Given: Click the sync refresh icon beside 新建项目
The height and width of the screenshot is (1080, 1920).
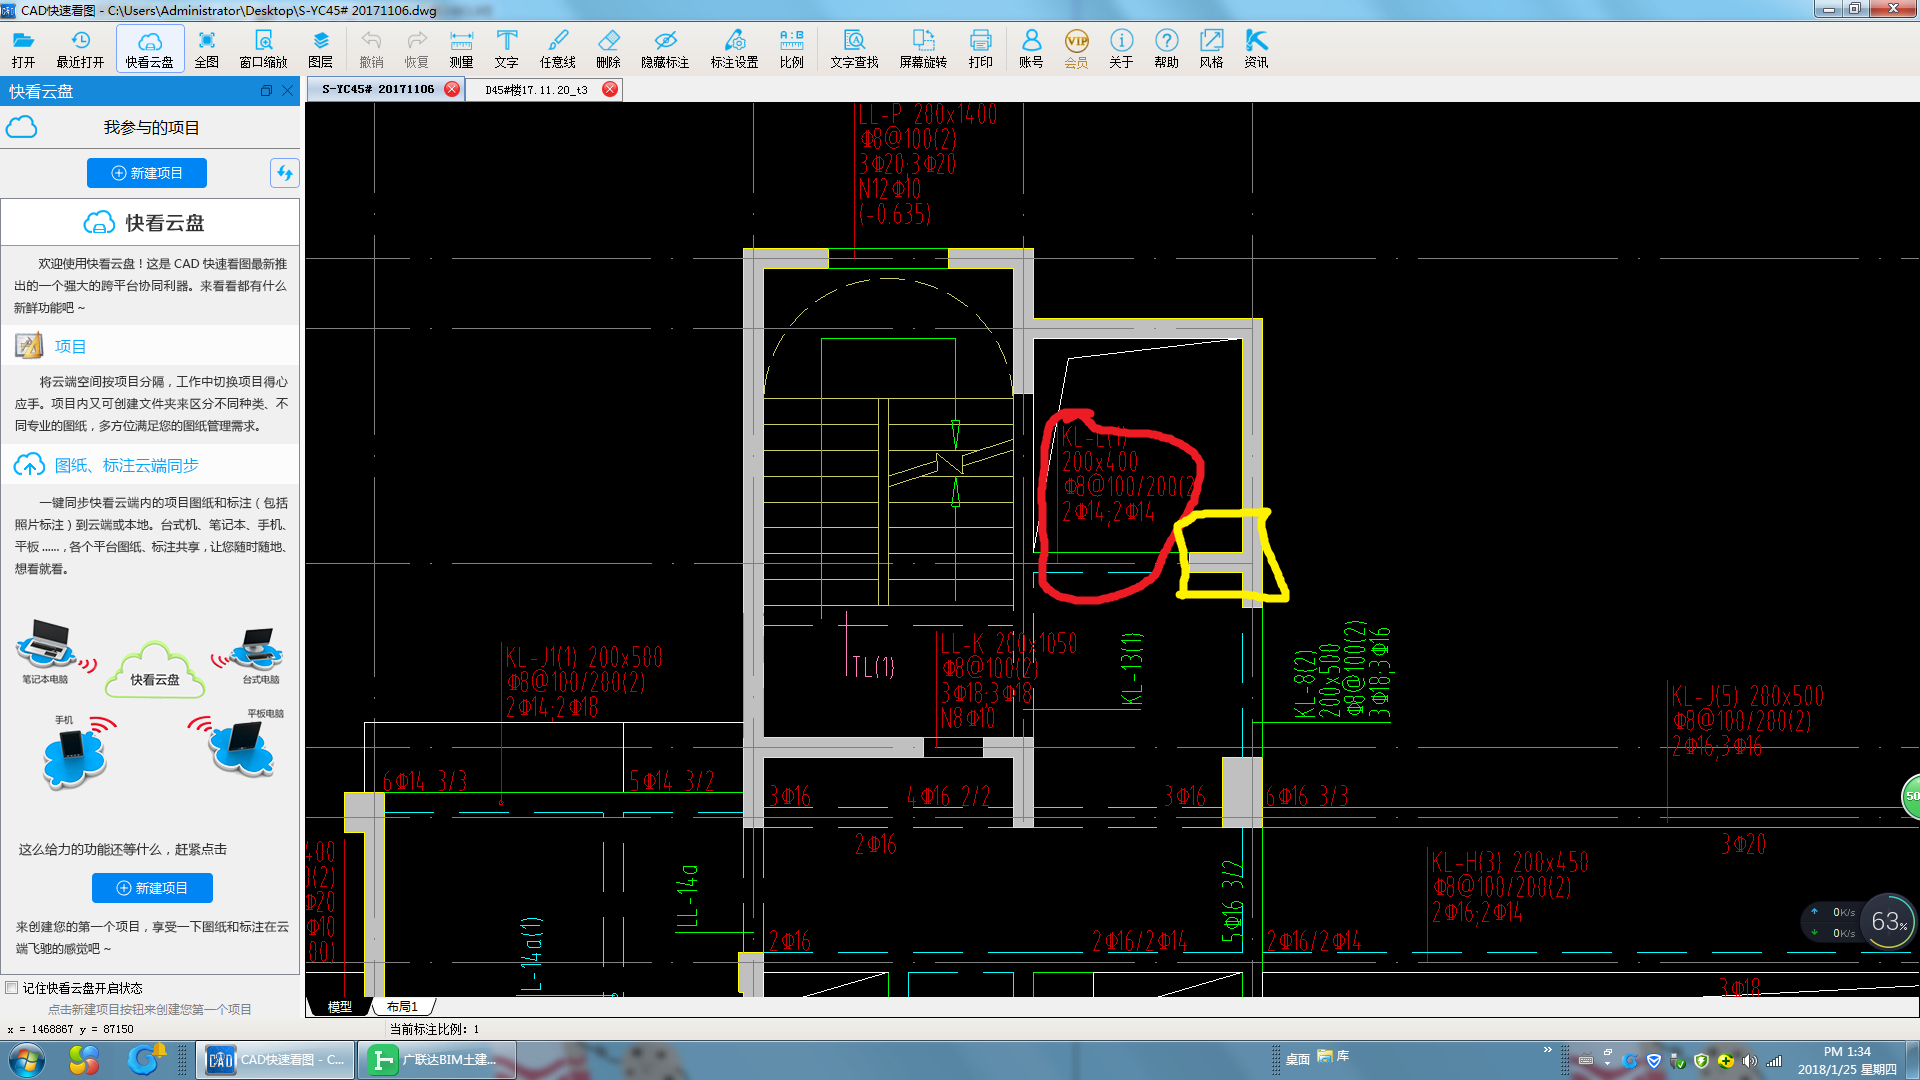Looking at the screenshot, I should [284, 173].
